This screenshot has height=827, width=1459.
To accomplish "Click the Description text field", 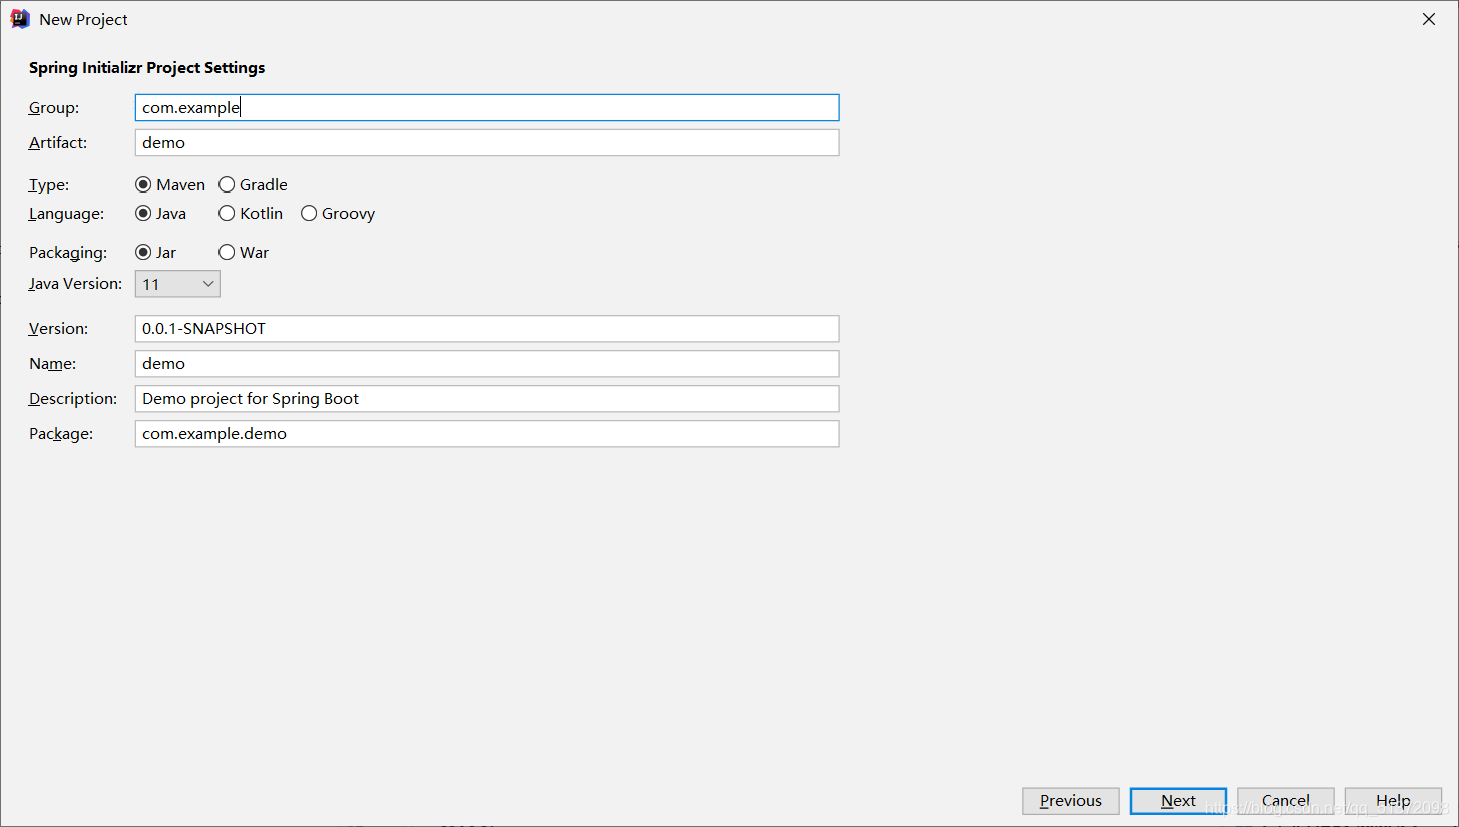I will 487,399.
